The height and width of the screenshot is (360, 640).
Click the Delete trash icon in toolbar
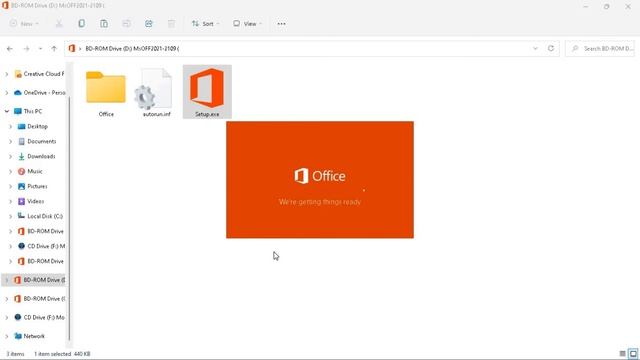click(171, 24)
